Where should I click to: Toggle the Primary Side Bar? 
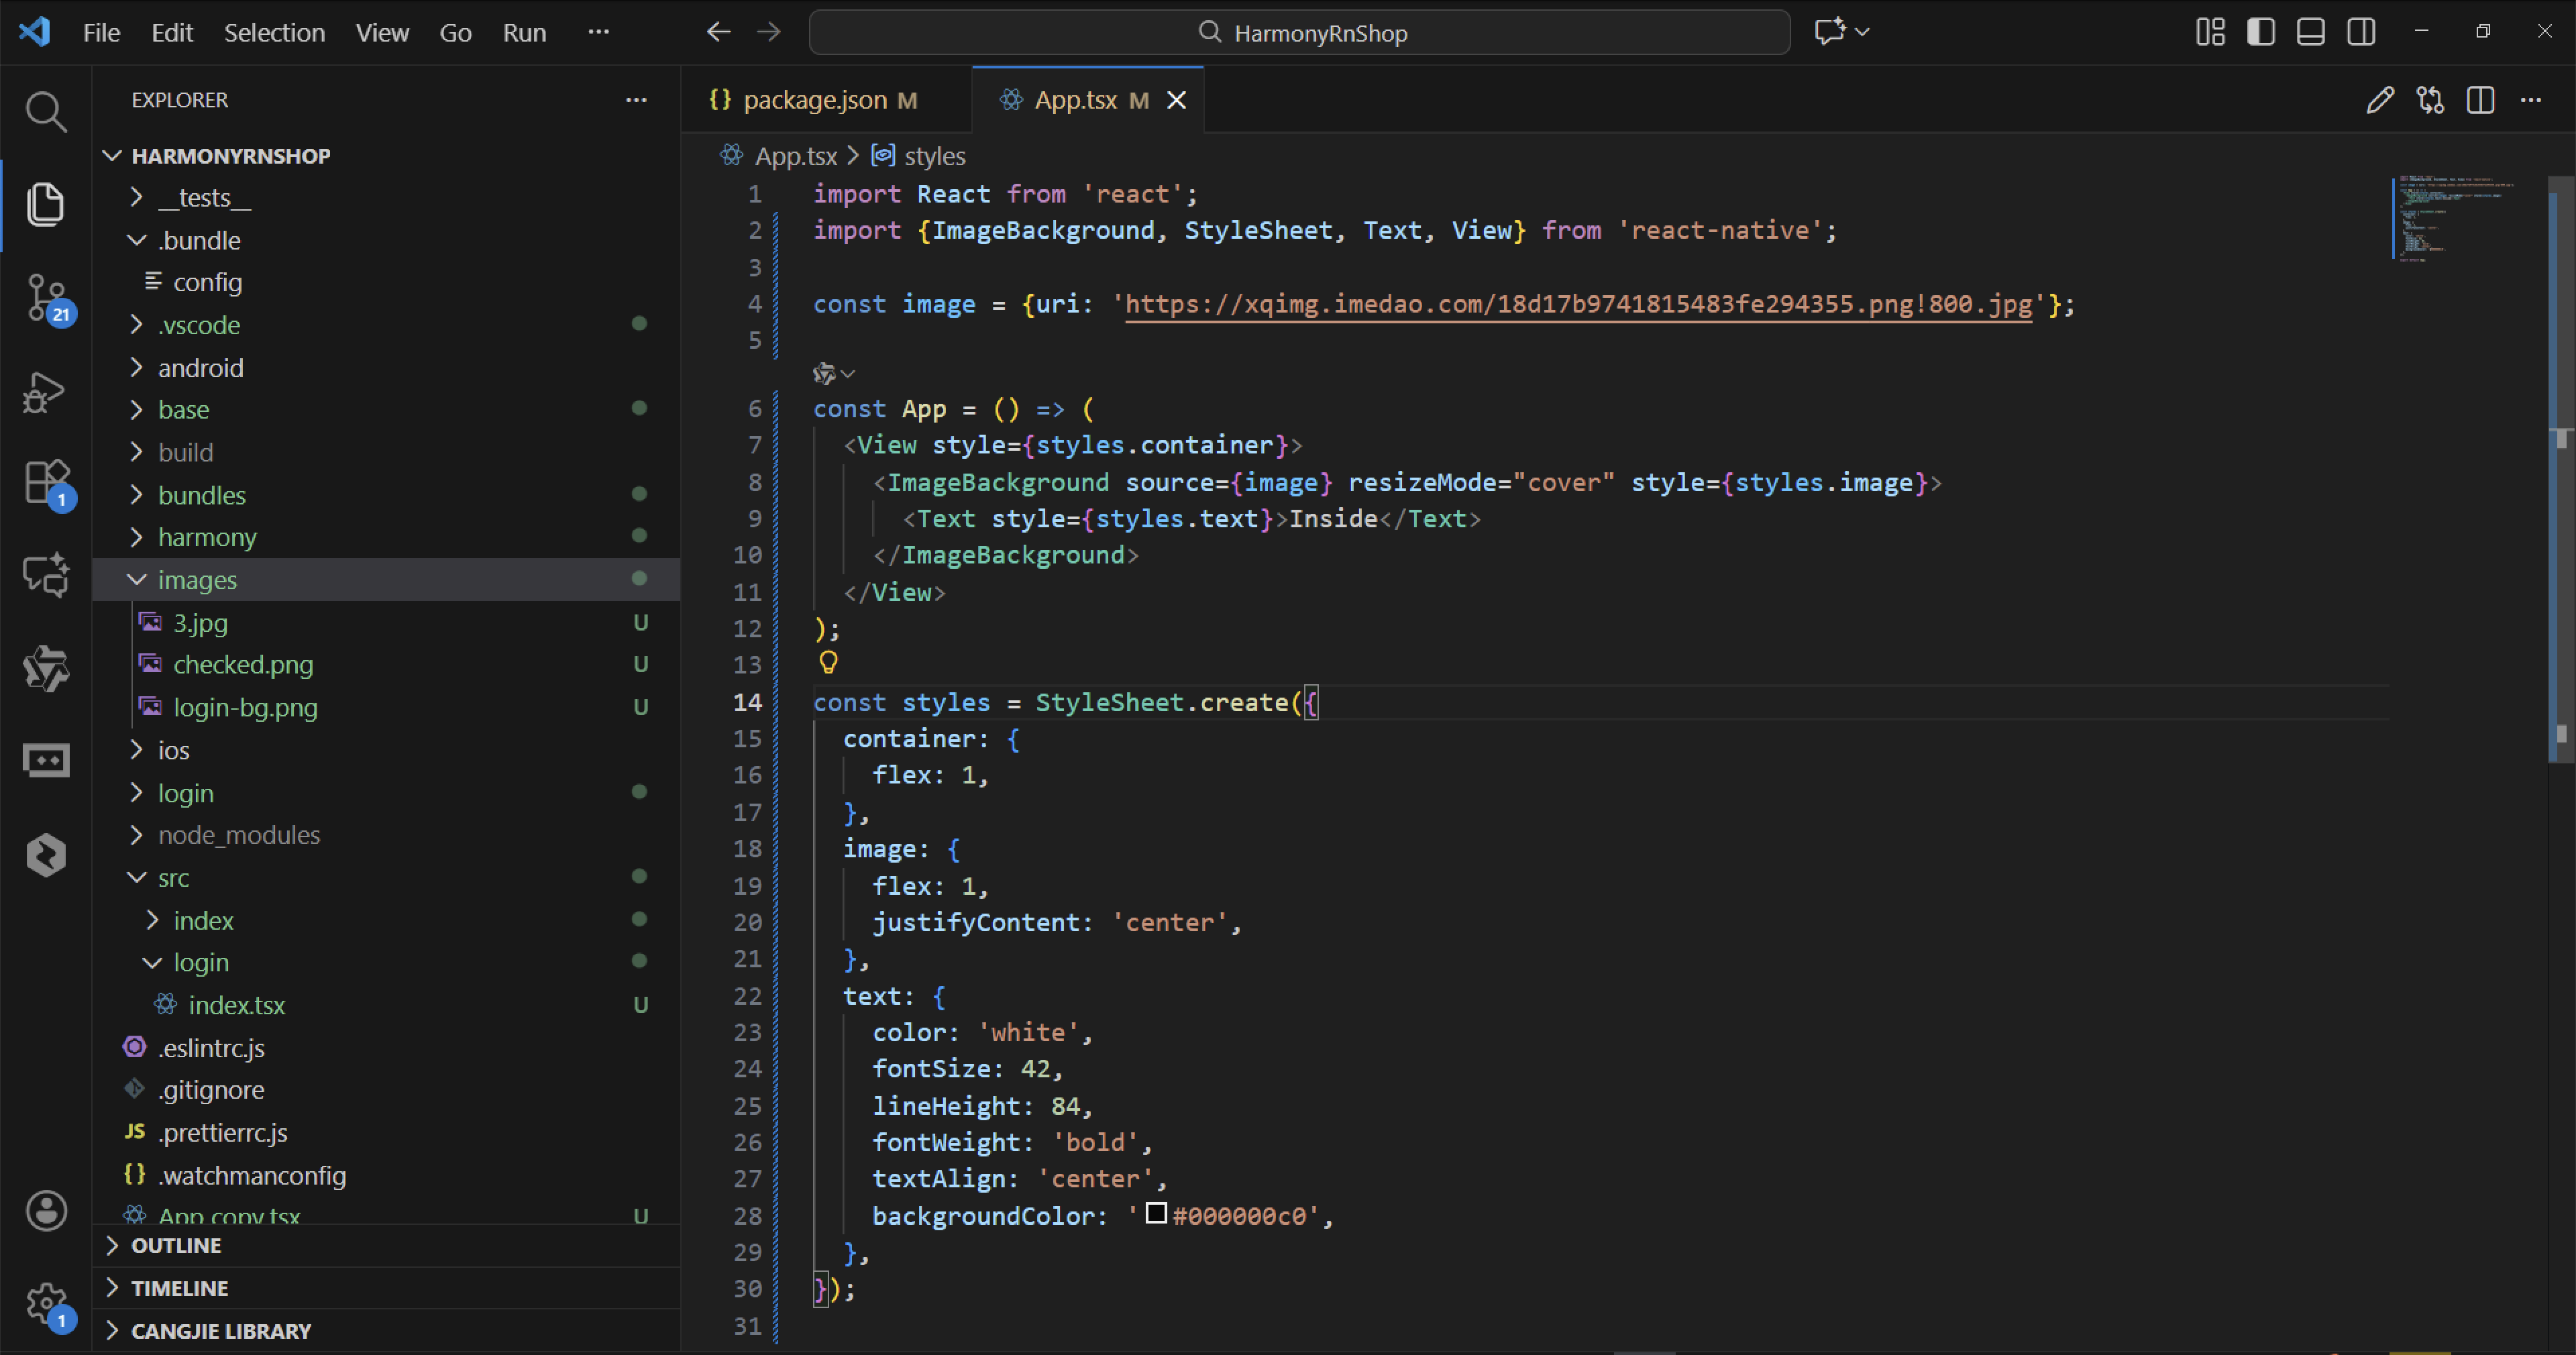tap(2260, 32)
